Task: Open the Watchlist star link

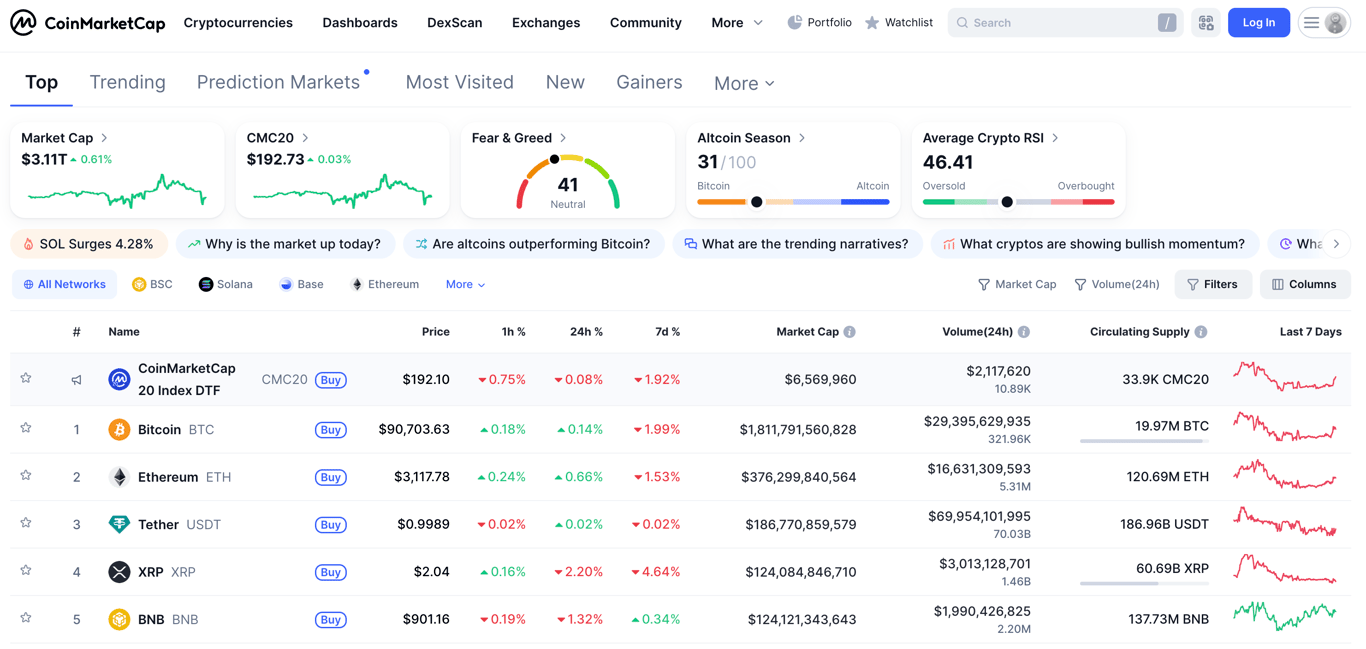Action: (x=898, y=22)
